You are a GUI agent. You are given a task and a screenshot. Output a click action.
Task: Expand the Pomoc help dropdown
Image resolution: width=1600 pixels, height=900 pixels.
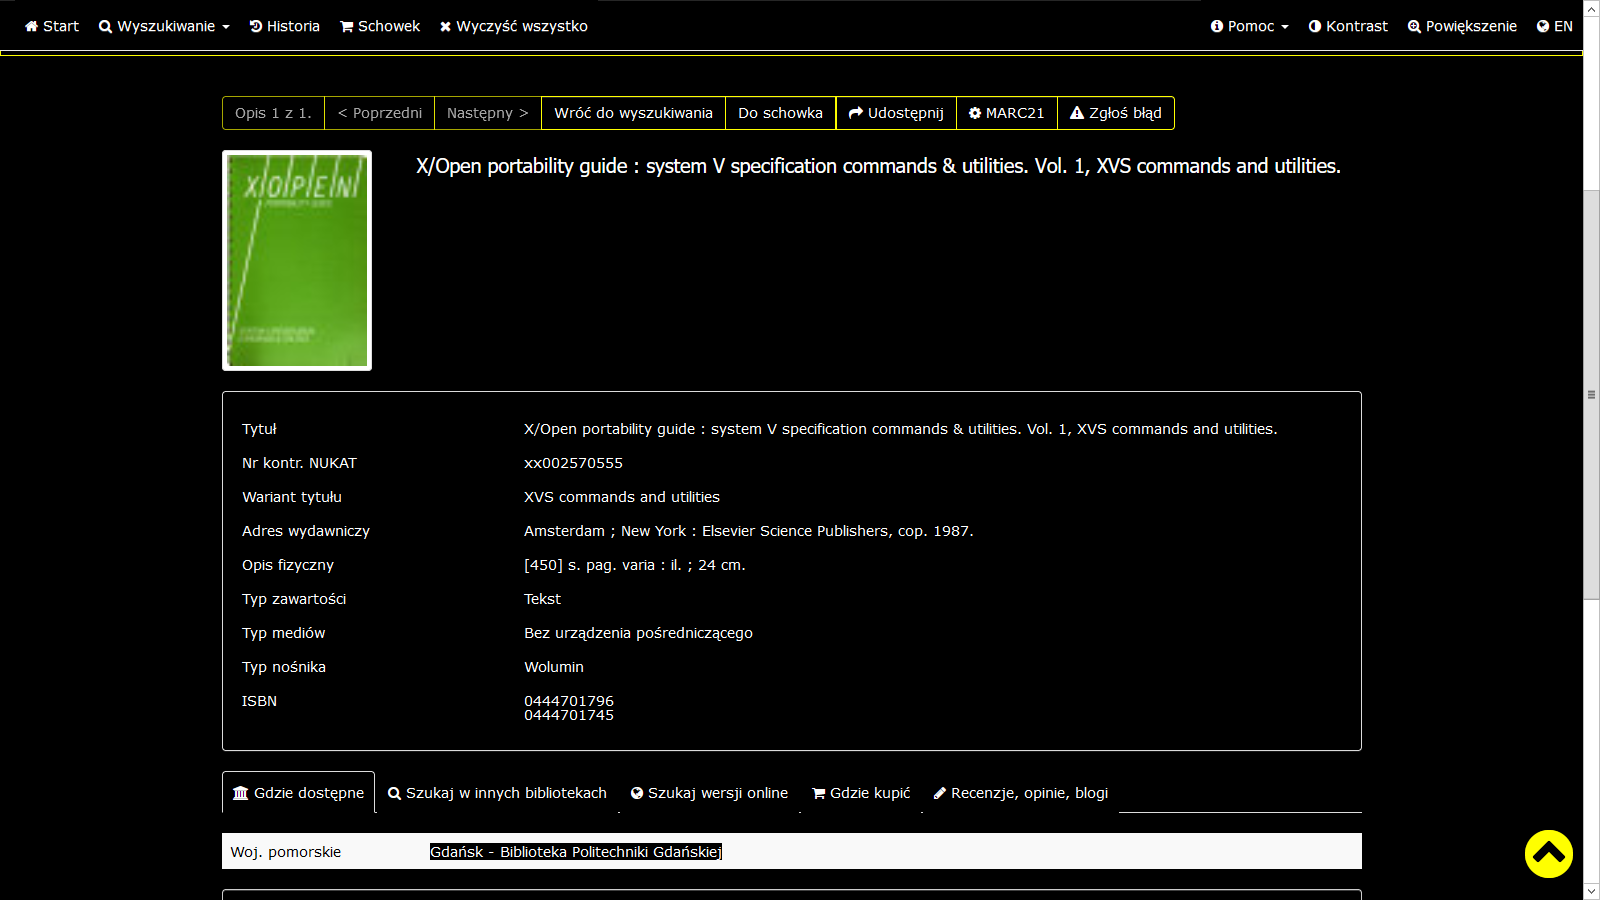1249,27
